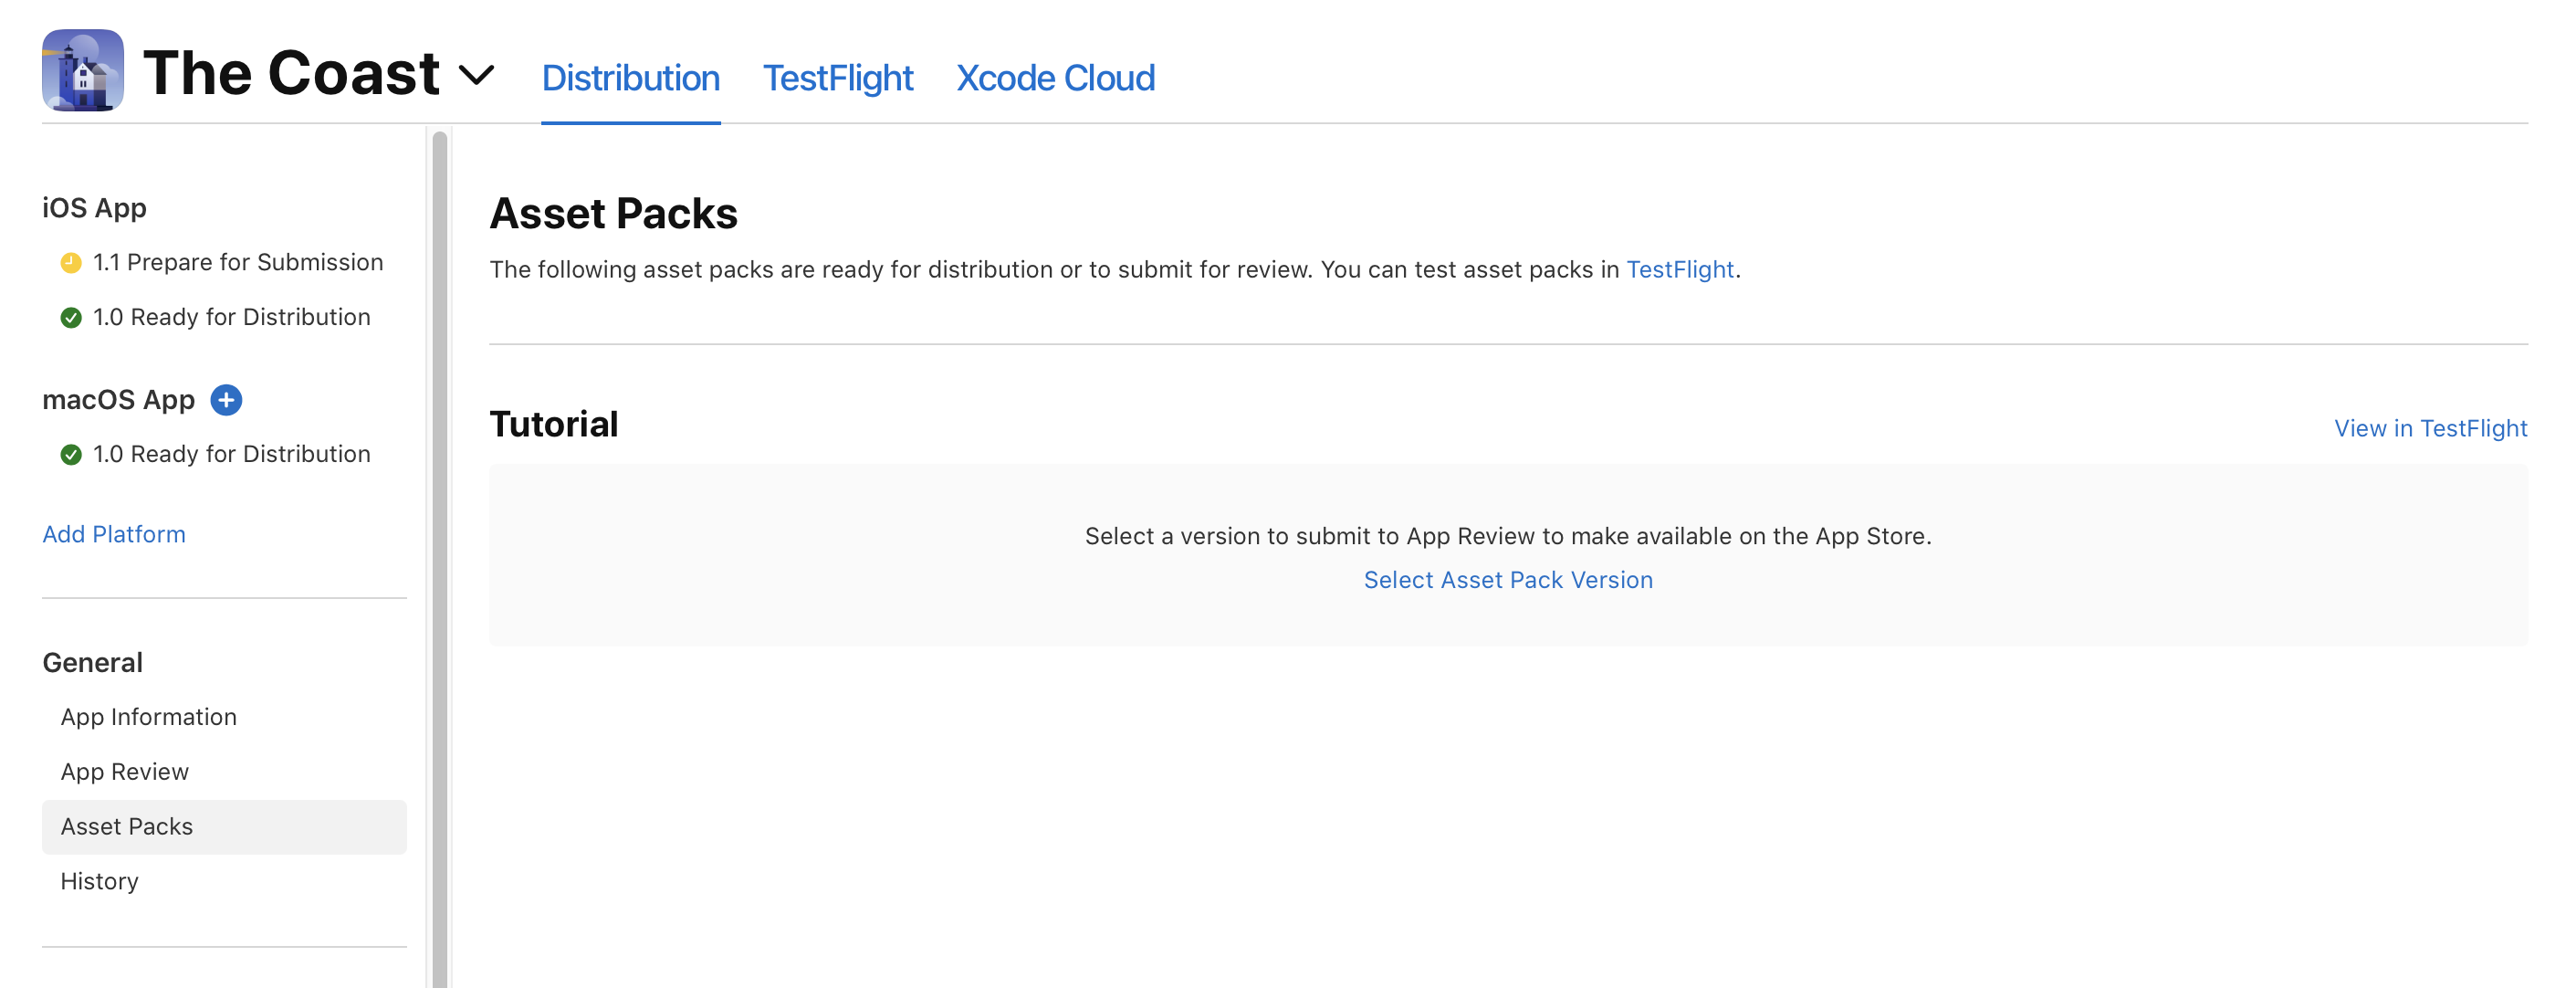Select iOS 1.0 Ready for Distribution

coord(231,317)
